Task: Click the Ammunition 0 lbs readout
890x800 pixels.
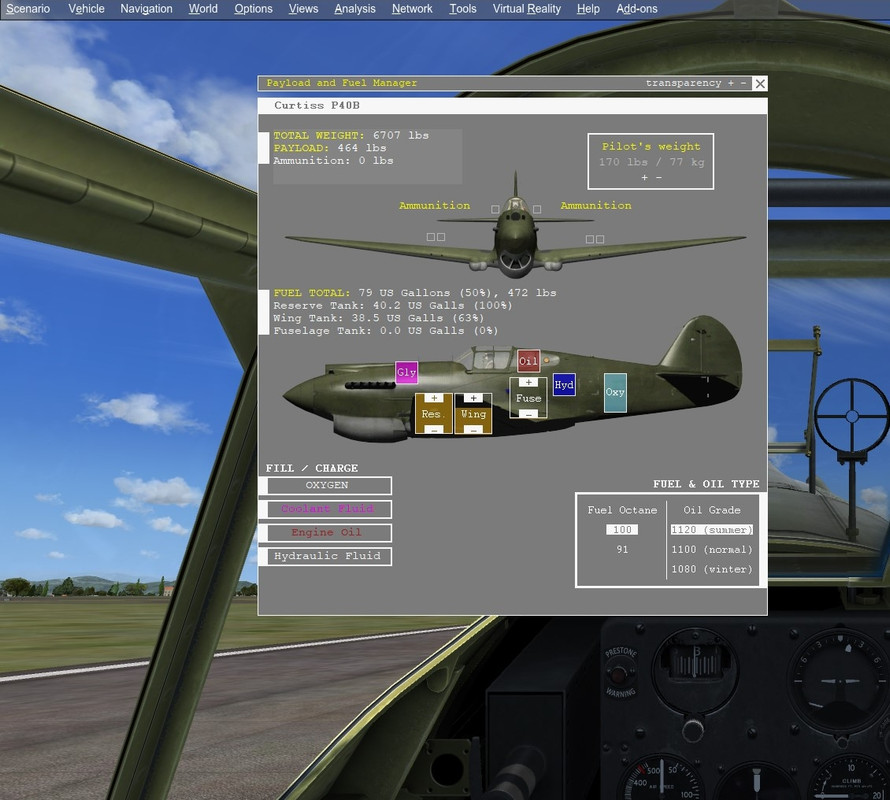Action: 333,160
